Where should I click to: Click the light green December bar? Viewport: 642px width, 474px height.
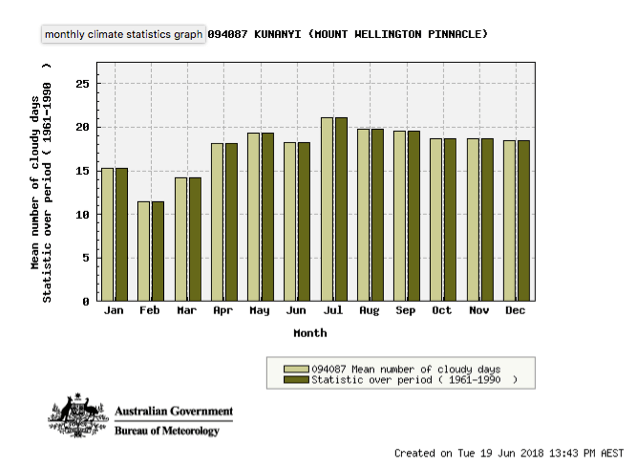[x=510, y=221]
